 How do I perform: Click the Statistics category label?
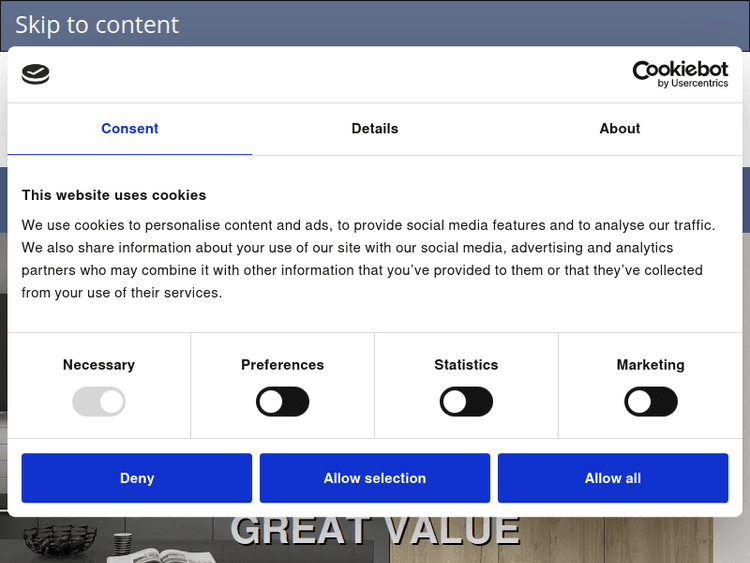point(466,365)
